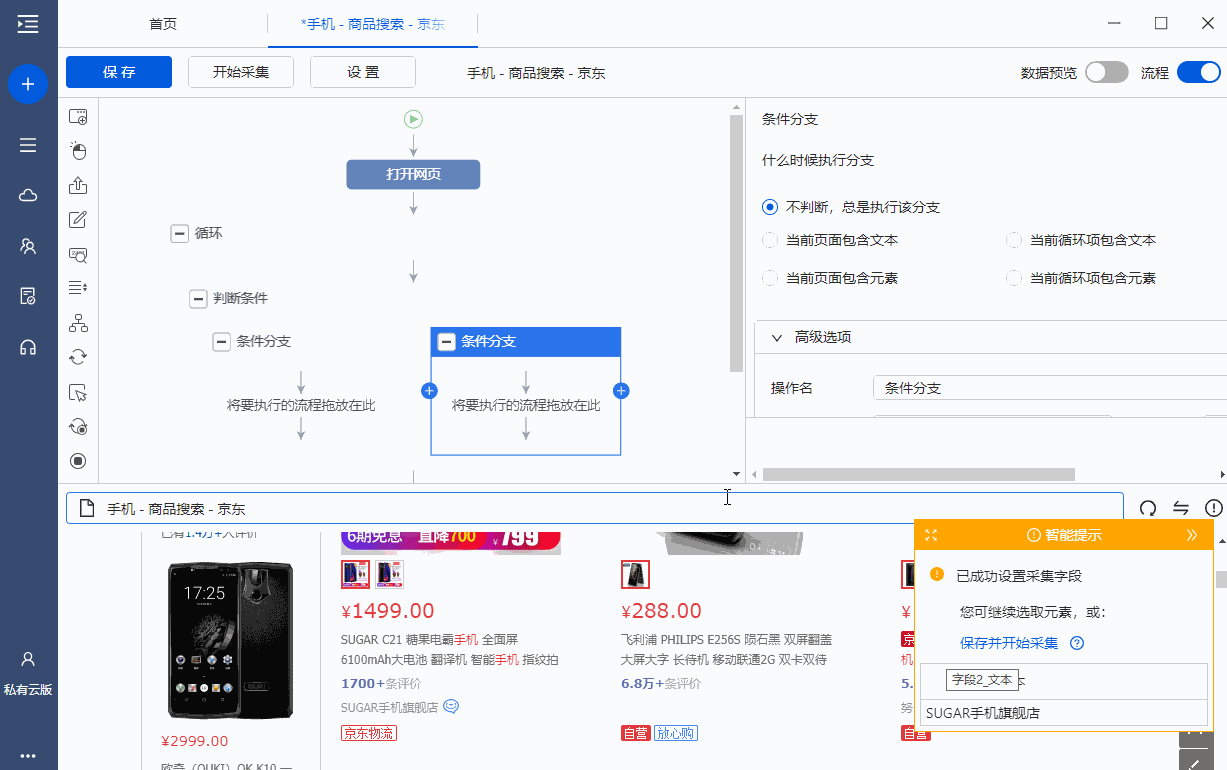The image size is (1227, 770).
Task: Open the three-dot more menu in sidebar
Action: [x=28, y=755]
